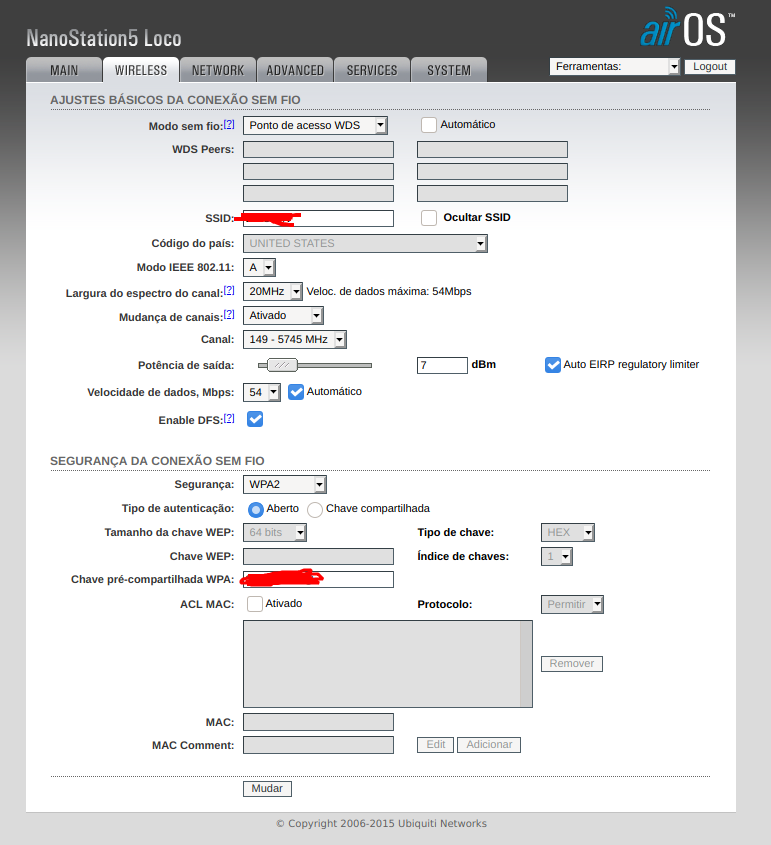The height and width of the screenshot is (845, 771).
Task: Toggle Automático checkbox beside wireless mode
Action: coord(429,124)
